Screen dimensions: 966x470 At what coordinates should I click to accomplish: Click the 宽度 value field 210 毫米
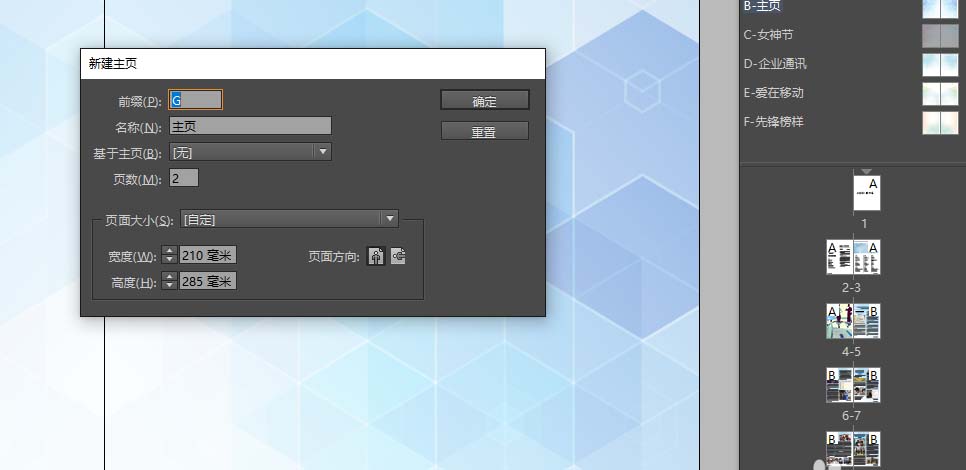(208, 255)
